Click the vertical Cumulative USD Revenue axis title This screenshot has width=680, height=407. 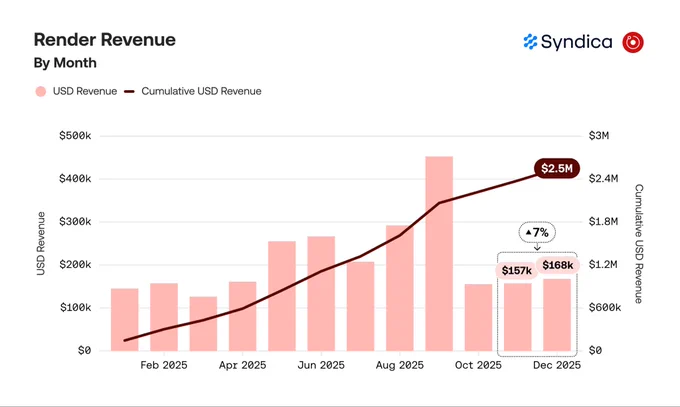(x=639, y=243)
